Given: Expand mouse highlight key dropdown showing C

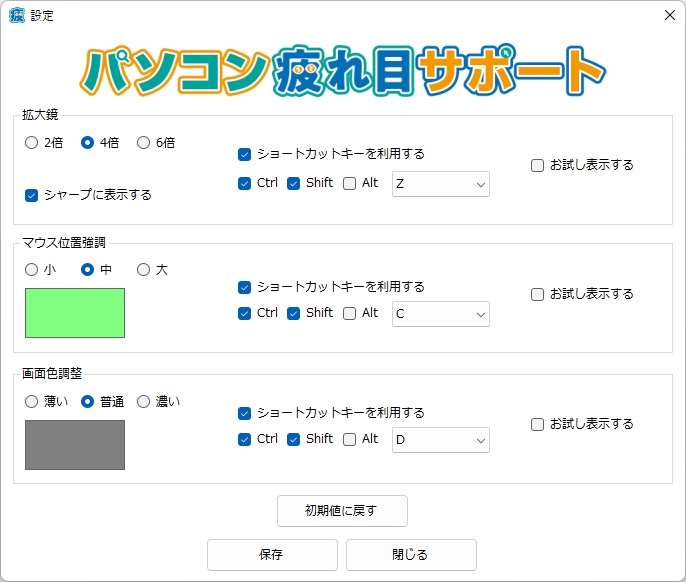Looking at the screenshot, I should click(440, 314).
